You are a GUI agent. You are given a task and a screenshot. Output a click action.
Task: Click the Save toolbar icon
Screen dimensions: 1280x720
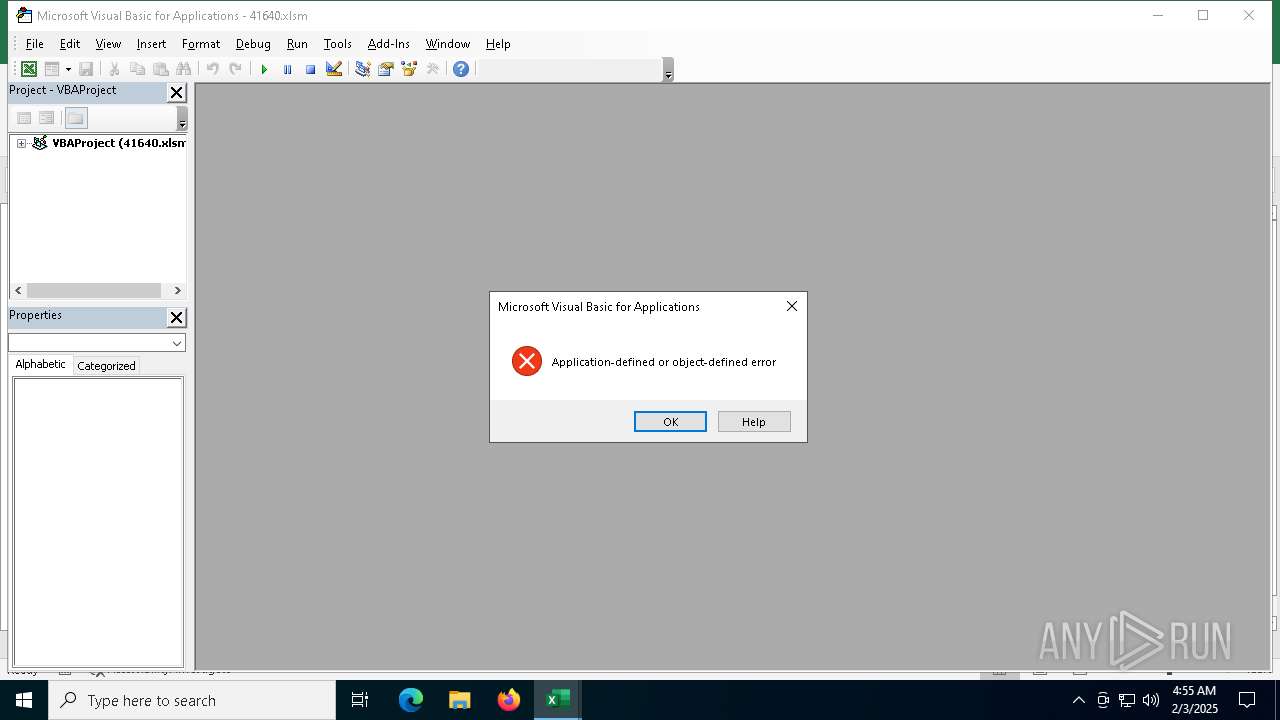coord(86,69)
